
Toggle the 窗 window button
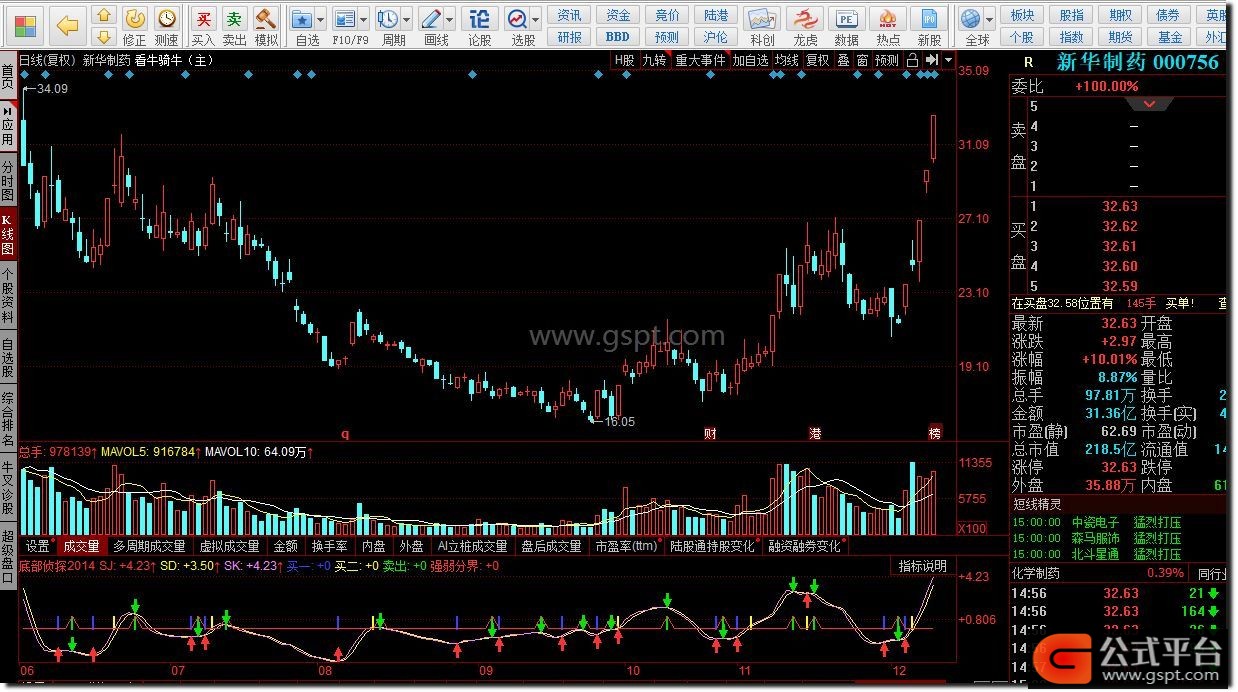point(861,60)
